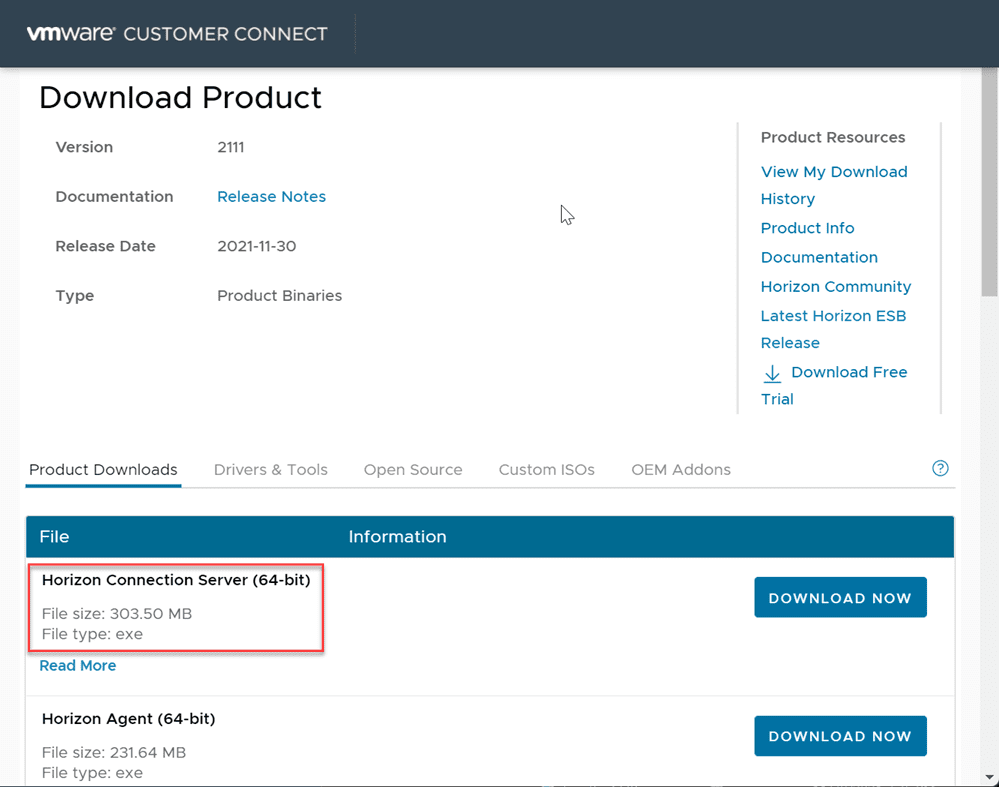Switch to the Drivers & Tools tab

click(270, 469)
